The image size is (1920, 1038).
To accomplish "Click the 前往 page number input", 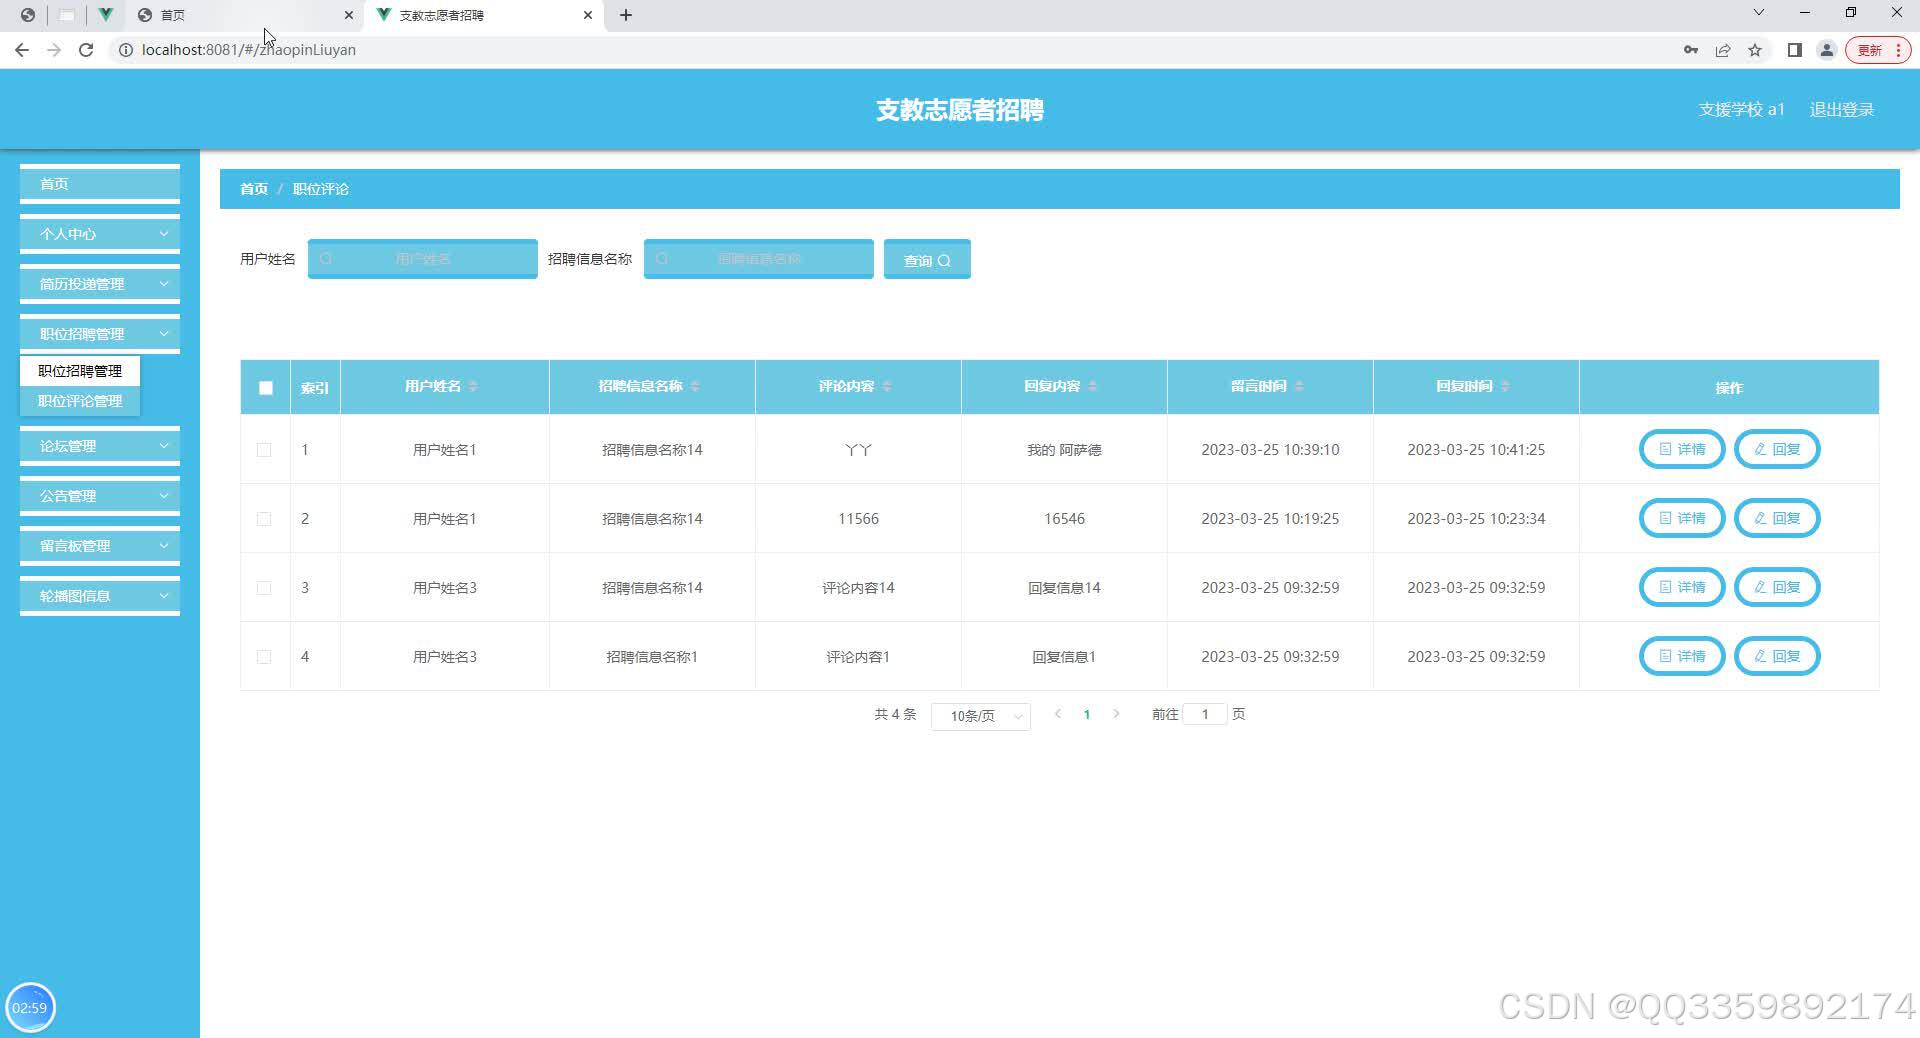I will [x=1205, y=714].
